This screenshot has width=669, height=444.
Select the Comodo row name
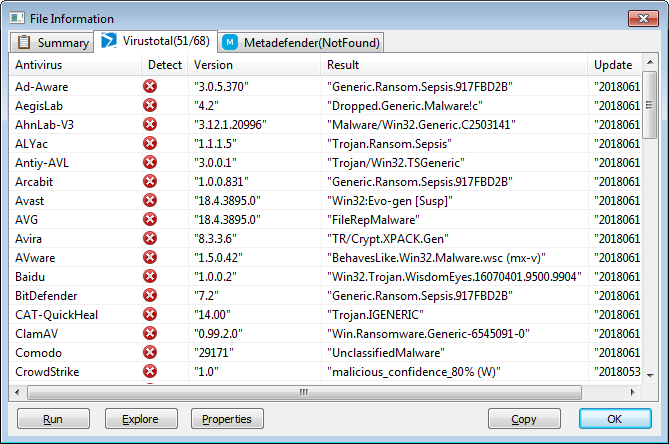38,353
